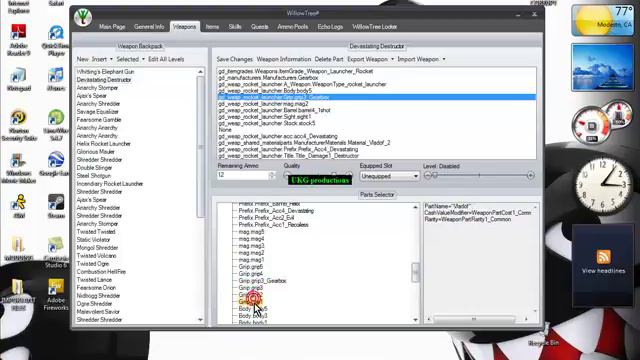Open Windows Movie Maker desktop icon
This screenshot has height=360, width=640.
(19, 168)
